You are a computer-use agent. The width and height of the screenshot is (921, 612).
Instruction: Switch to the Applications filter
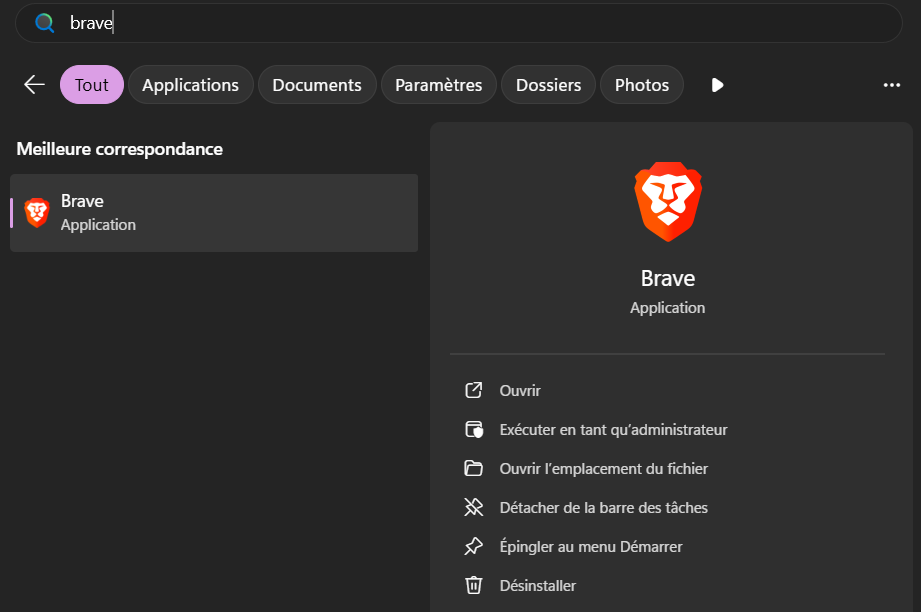(x=190, y=85)
